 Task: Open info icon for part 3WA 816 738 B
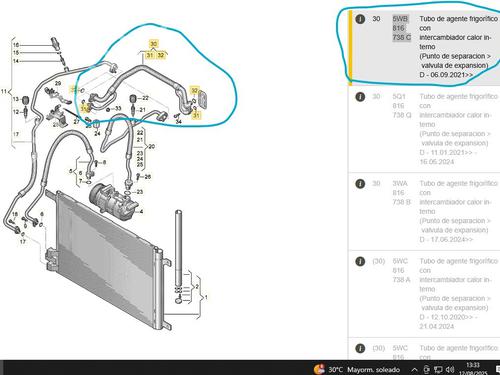point(360,184)
